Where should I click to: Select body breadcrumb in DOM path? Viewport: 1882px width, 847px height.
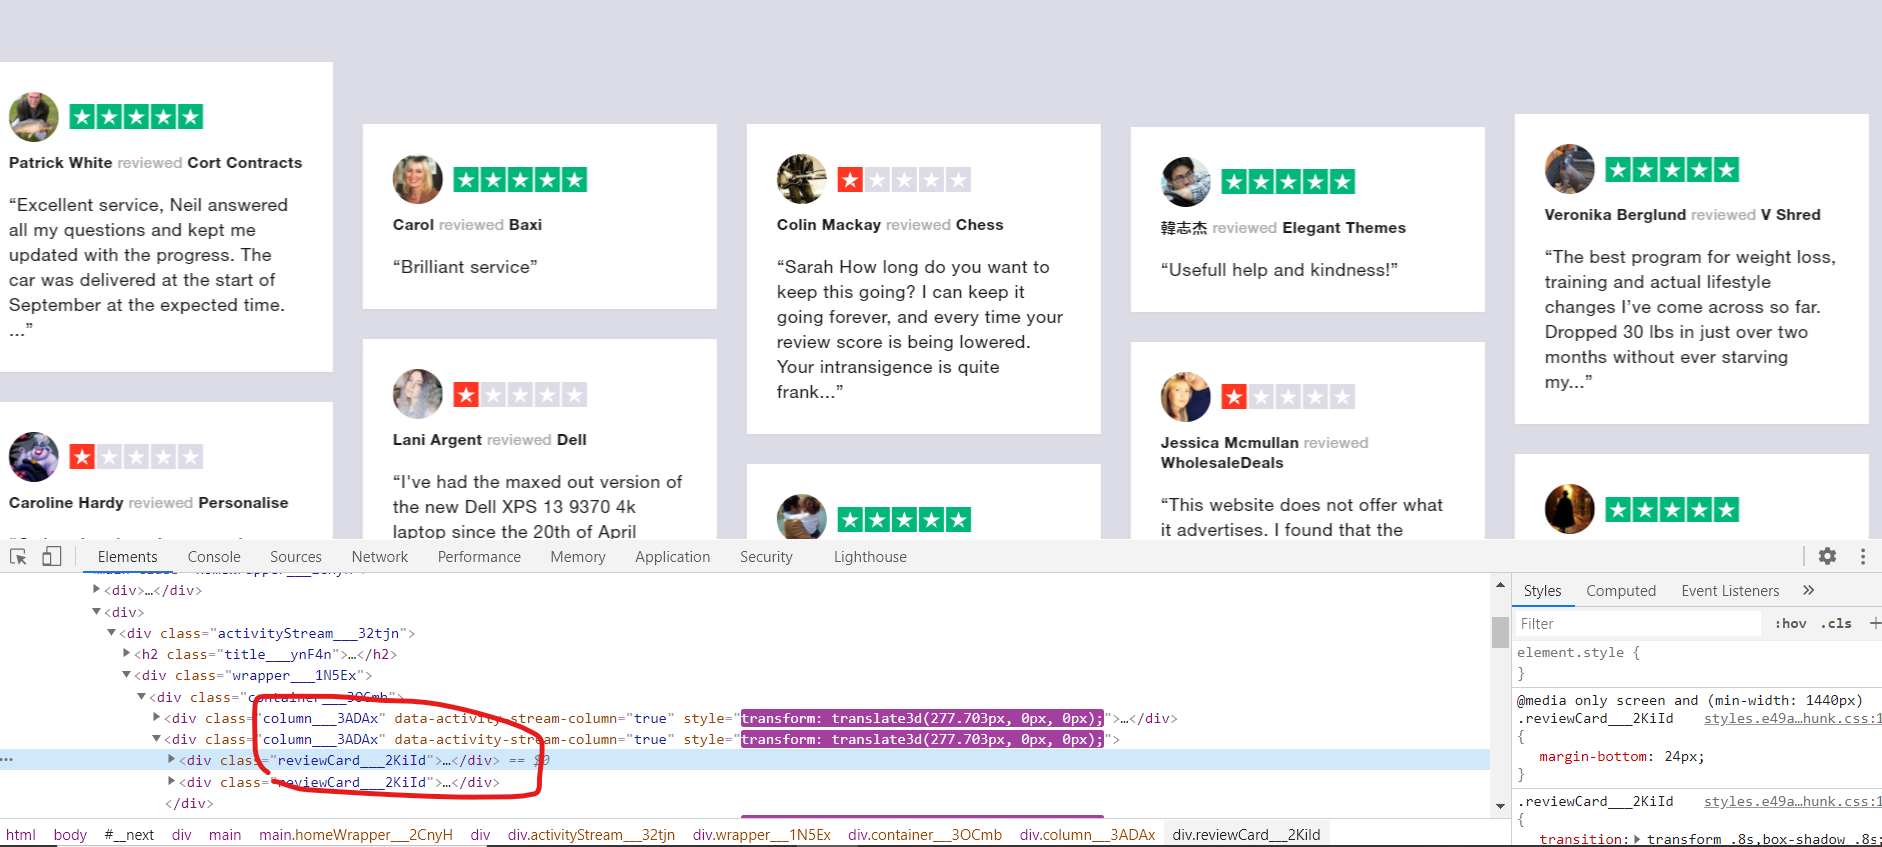click(x=70, y=834)
